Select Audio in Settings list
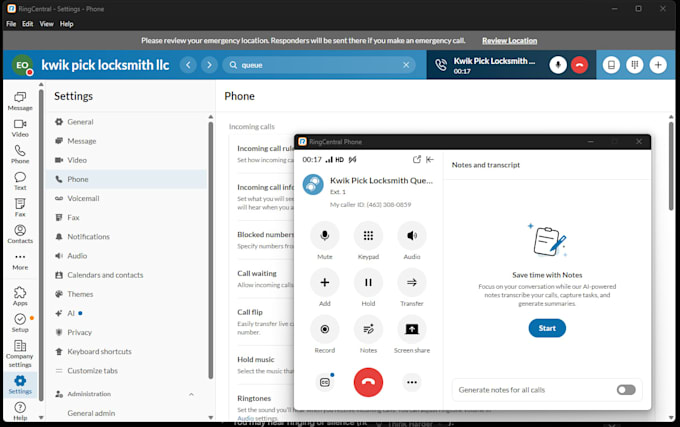This screenshot has height=427, width=680. pos(126,256)
